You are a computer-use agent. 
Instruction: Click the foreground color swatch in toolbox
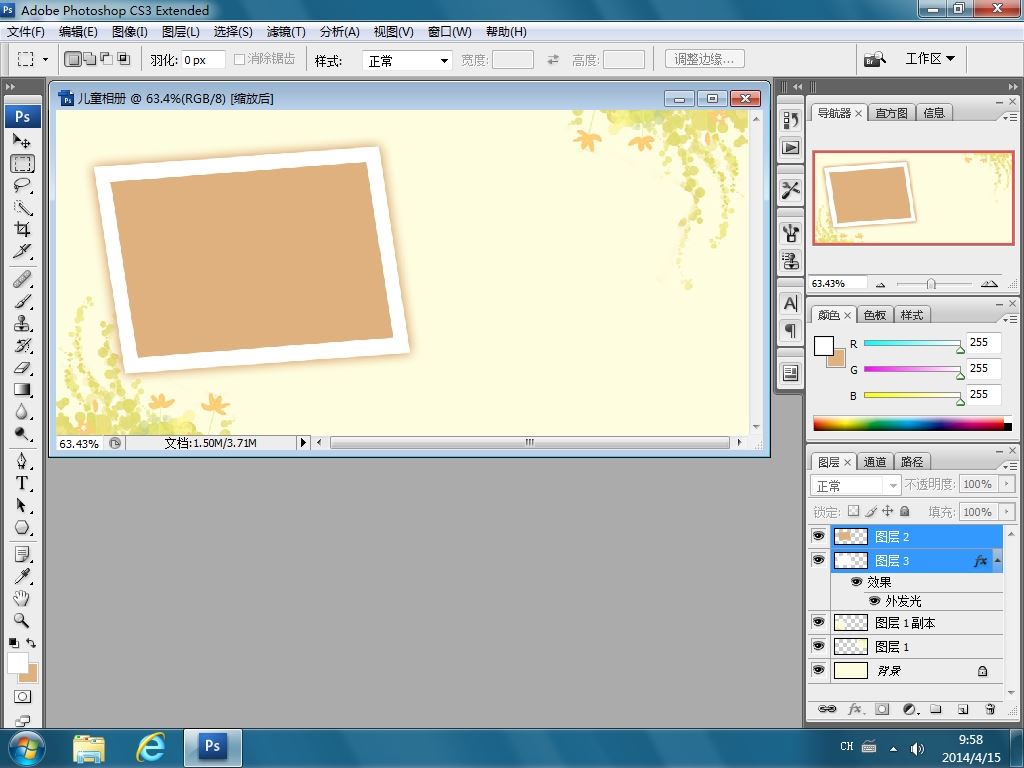(18, 662)
